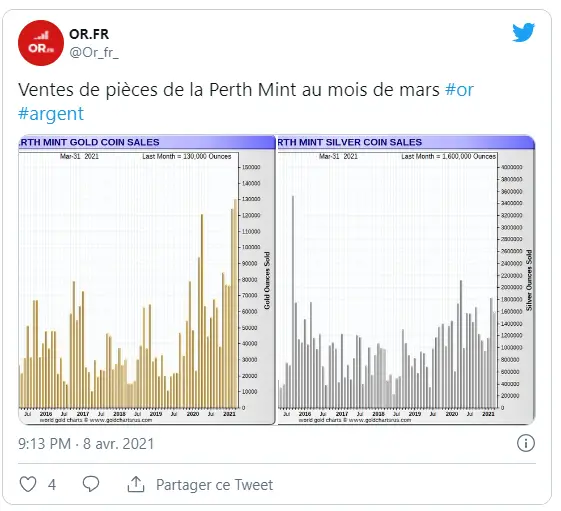This screenshot has height=511, width=561.
Task: Click the share upload arrow icon
Action: tap(136, 484)
